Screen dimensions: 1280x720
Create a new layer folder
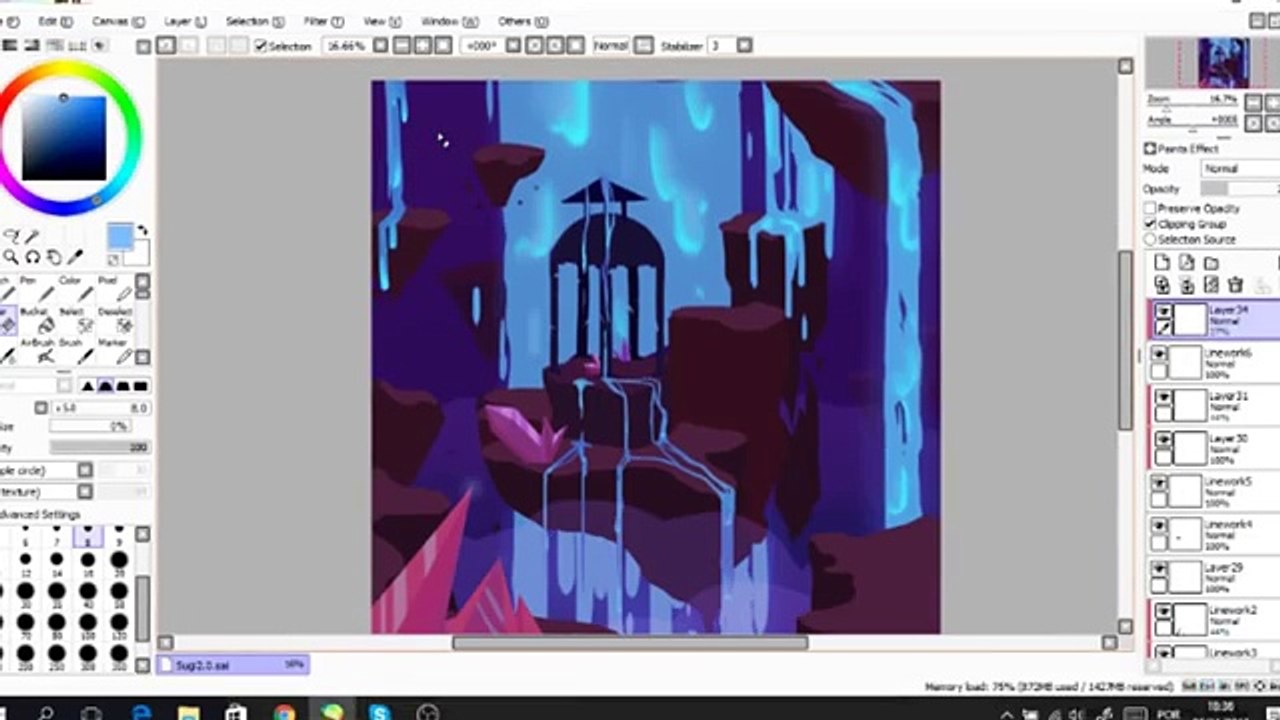pos(1211,263)
